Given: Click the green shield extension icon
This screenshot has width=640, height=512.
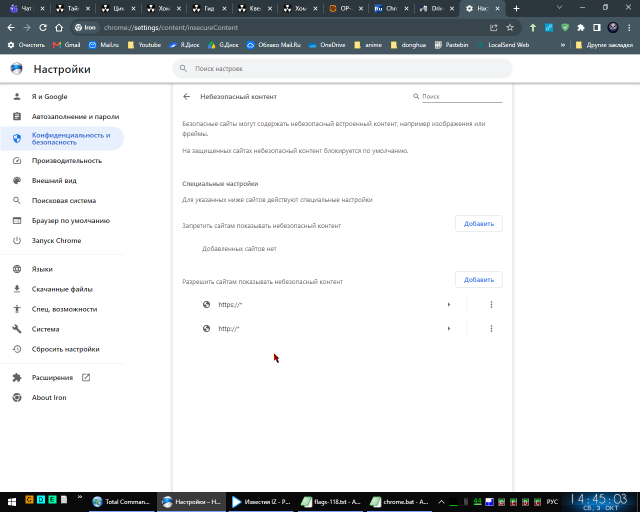Looking at the screenshot, I should point(565,27).
